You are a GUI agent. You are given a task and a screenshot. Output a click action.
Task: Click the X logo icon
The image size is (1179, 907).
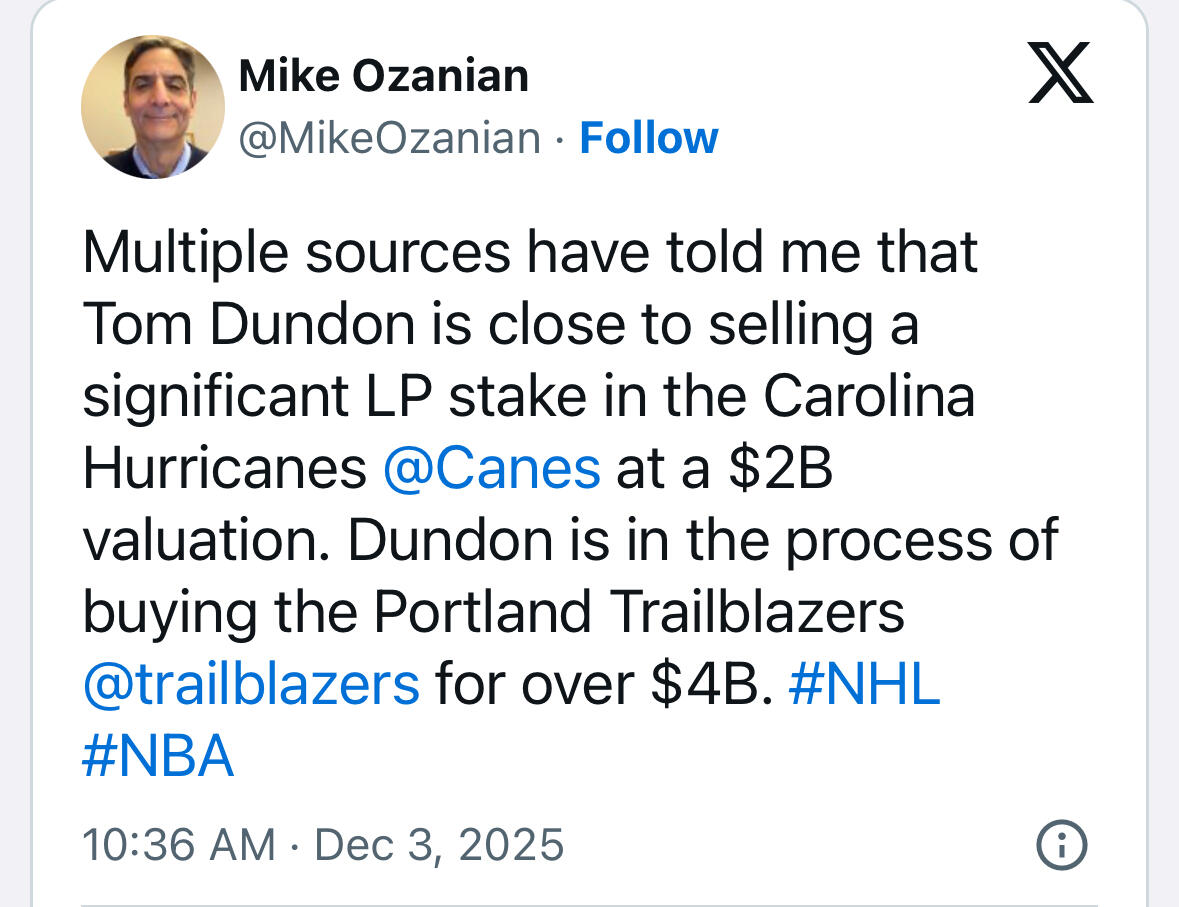click(x=1060, y=74)
